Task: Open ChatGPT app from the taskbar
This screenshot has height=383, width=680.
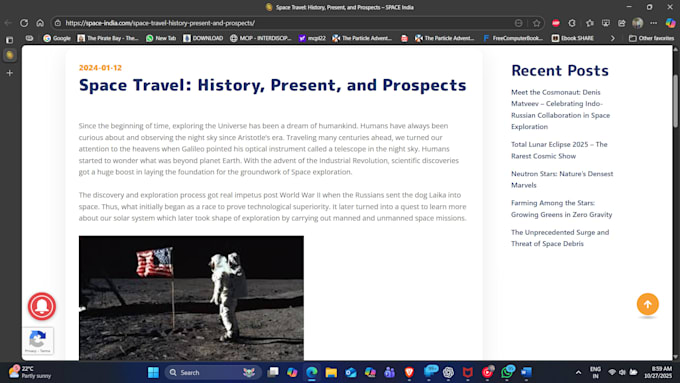Action: (448, 373)
